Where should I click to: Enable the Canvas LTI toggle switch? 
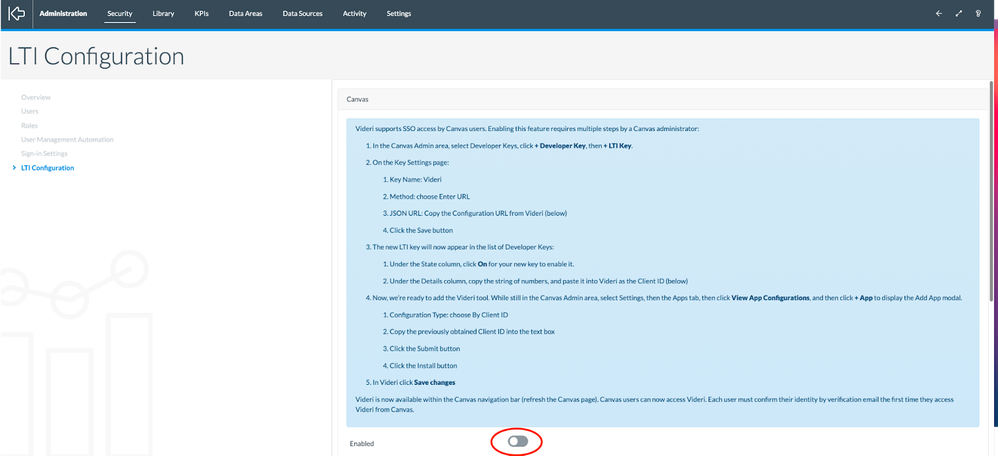(517, 442)
